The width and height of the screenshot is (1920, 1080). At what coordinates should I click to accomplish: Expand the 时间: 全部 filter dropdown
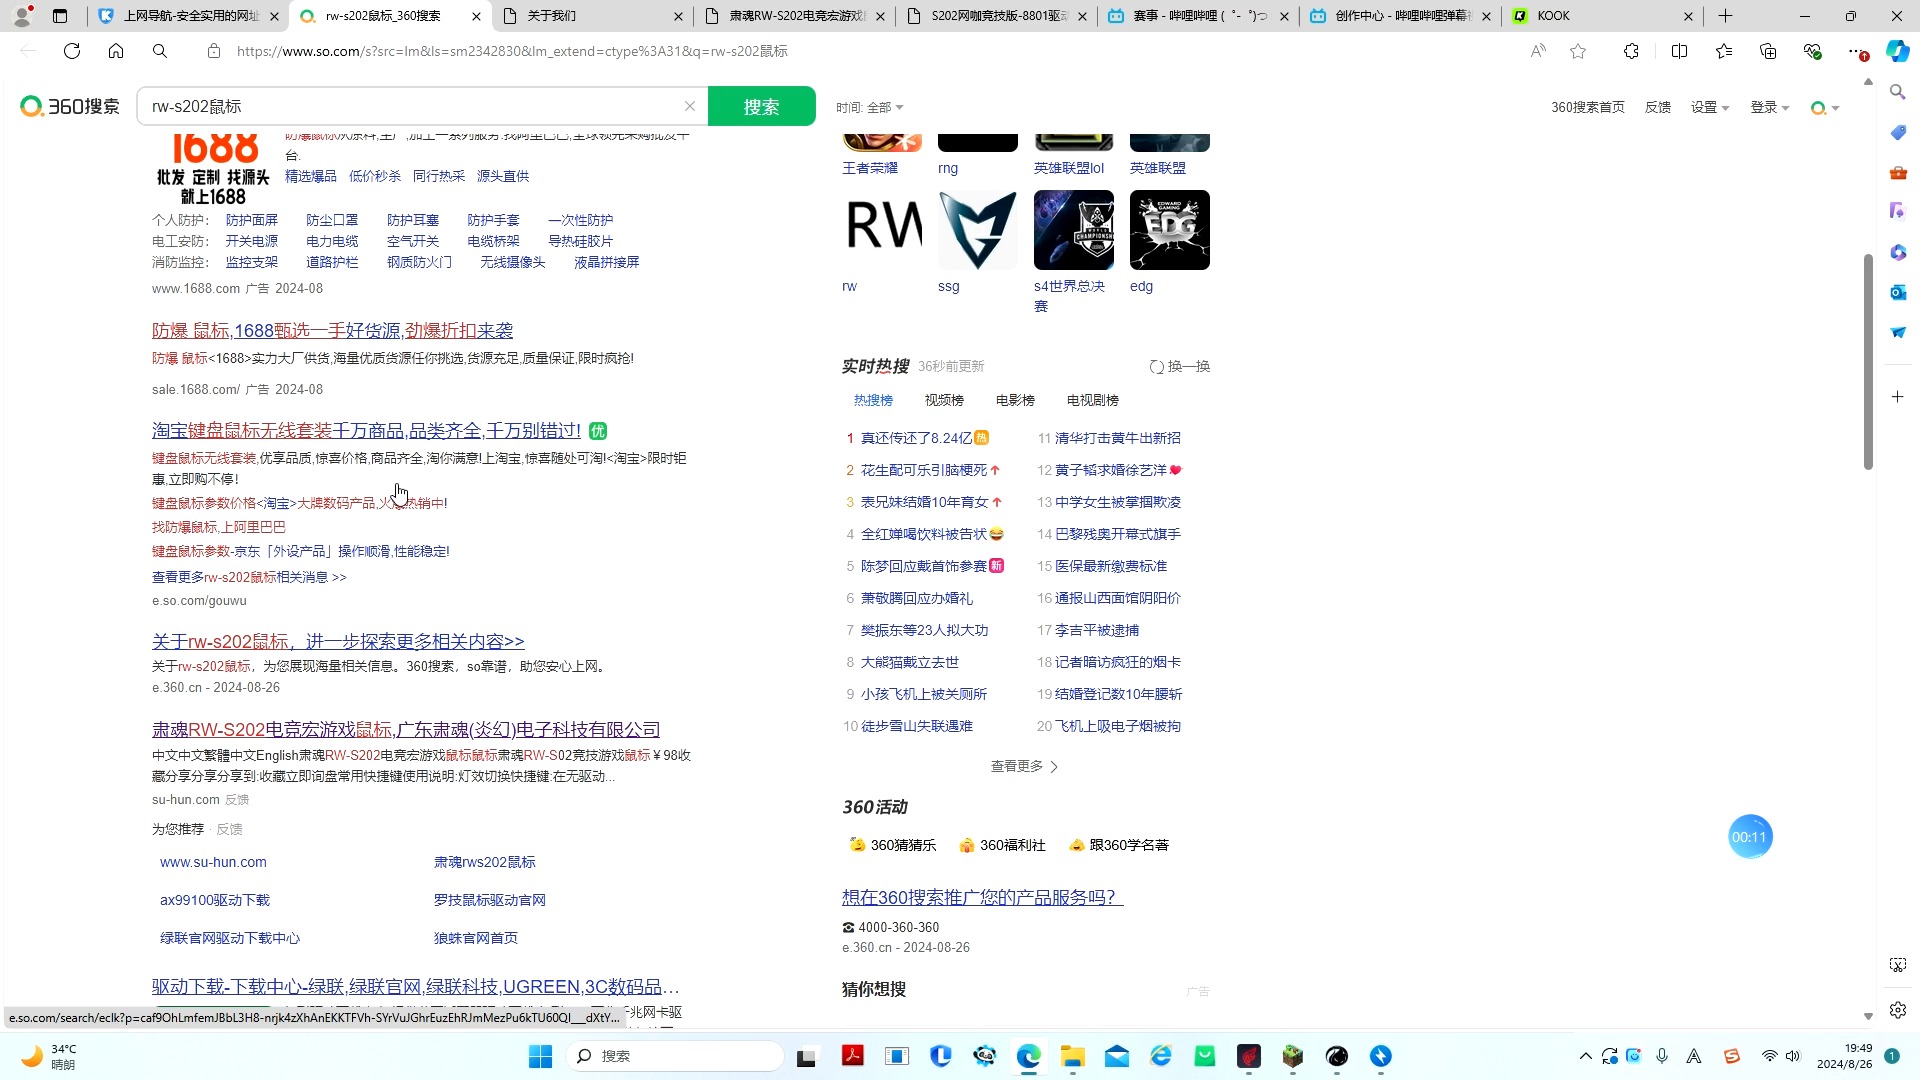pos(870,107)
